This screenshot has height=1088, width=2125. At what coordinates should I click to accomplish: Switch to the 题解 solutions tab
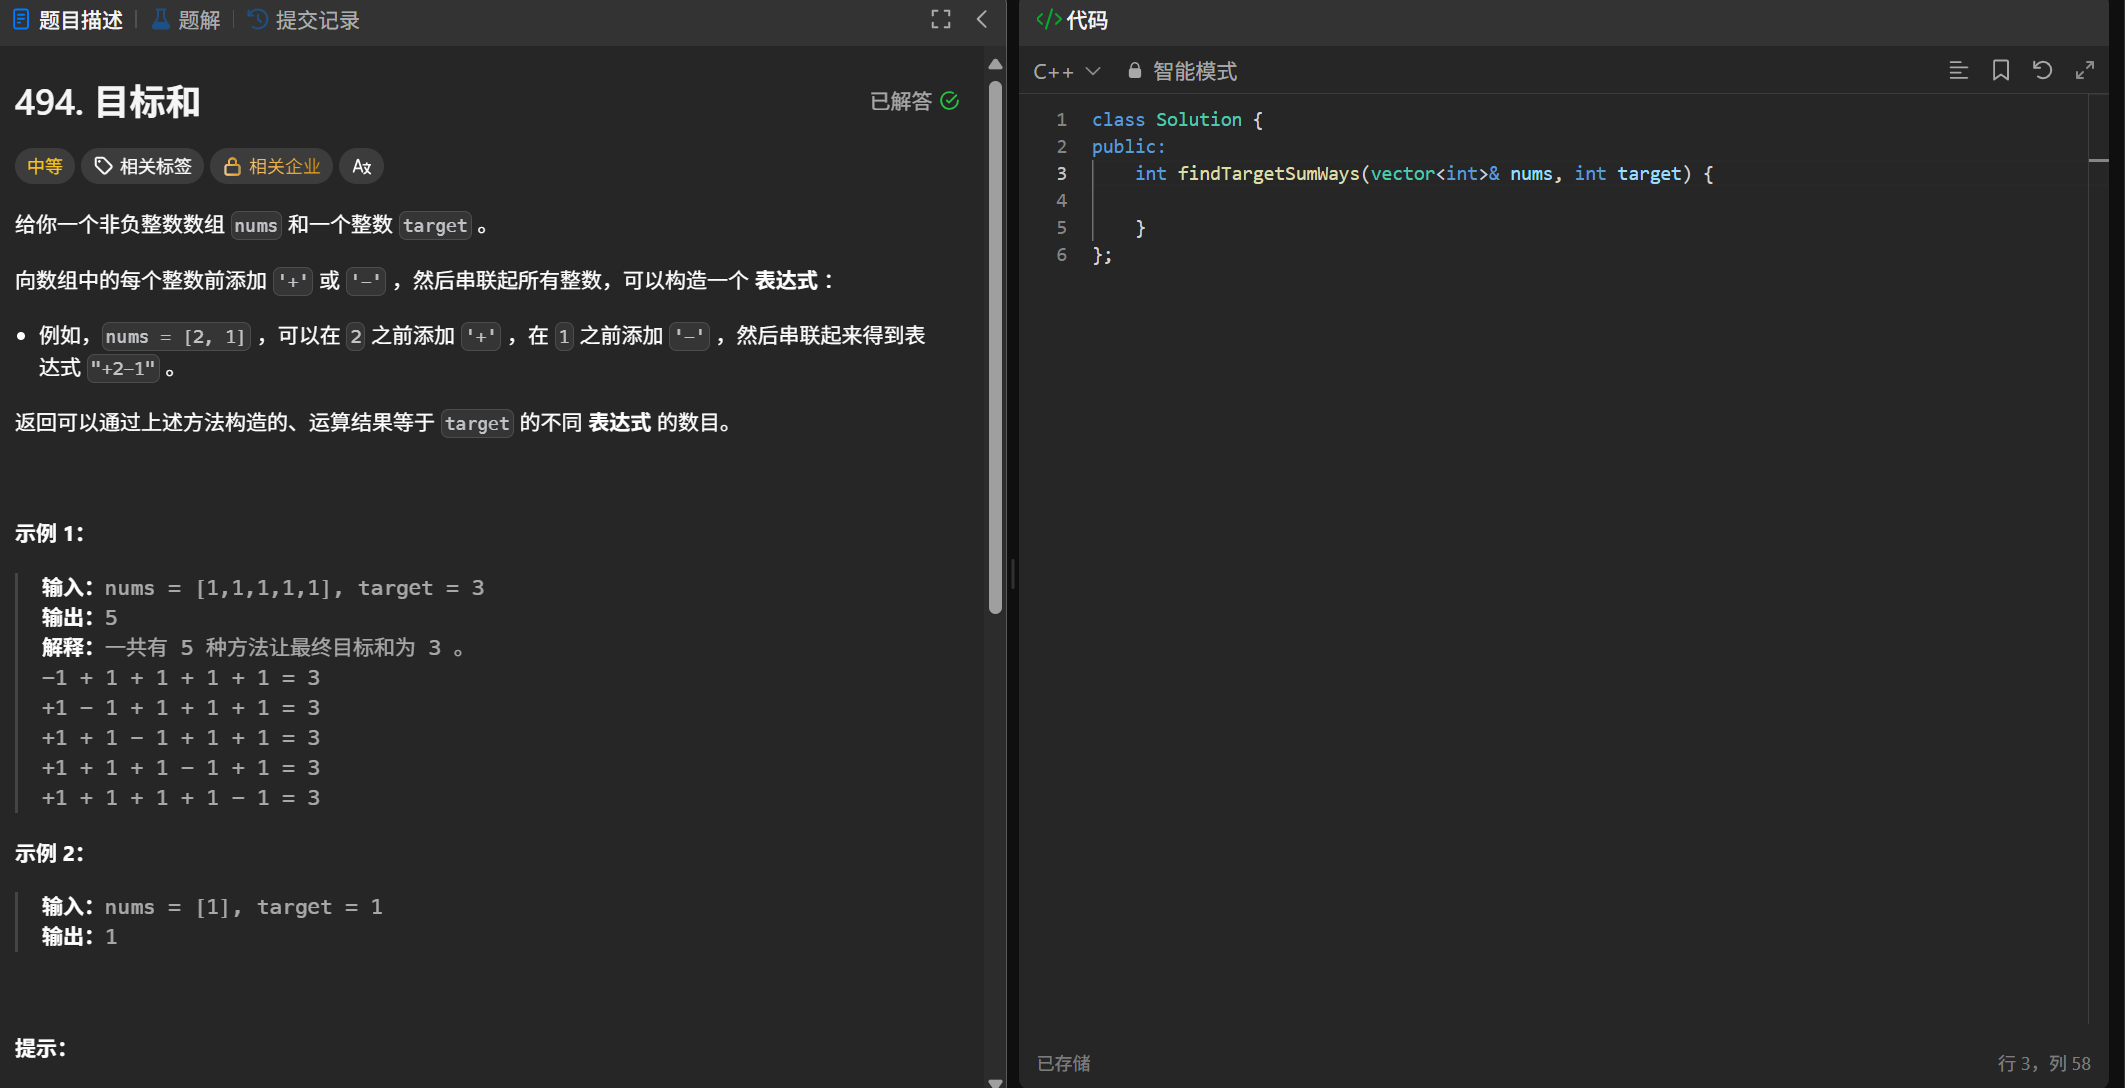[x=186, y=20]
